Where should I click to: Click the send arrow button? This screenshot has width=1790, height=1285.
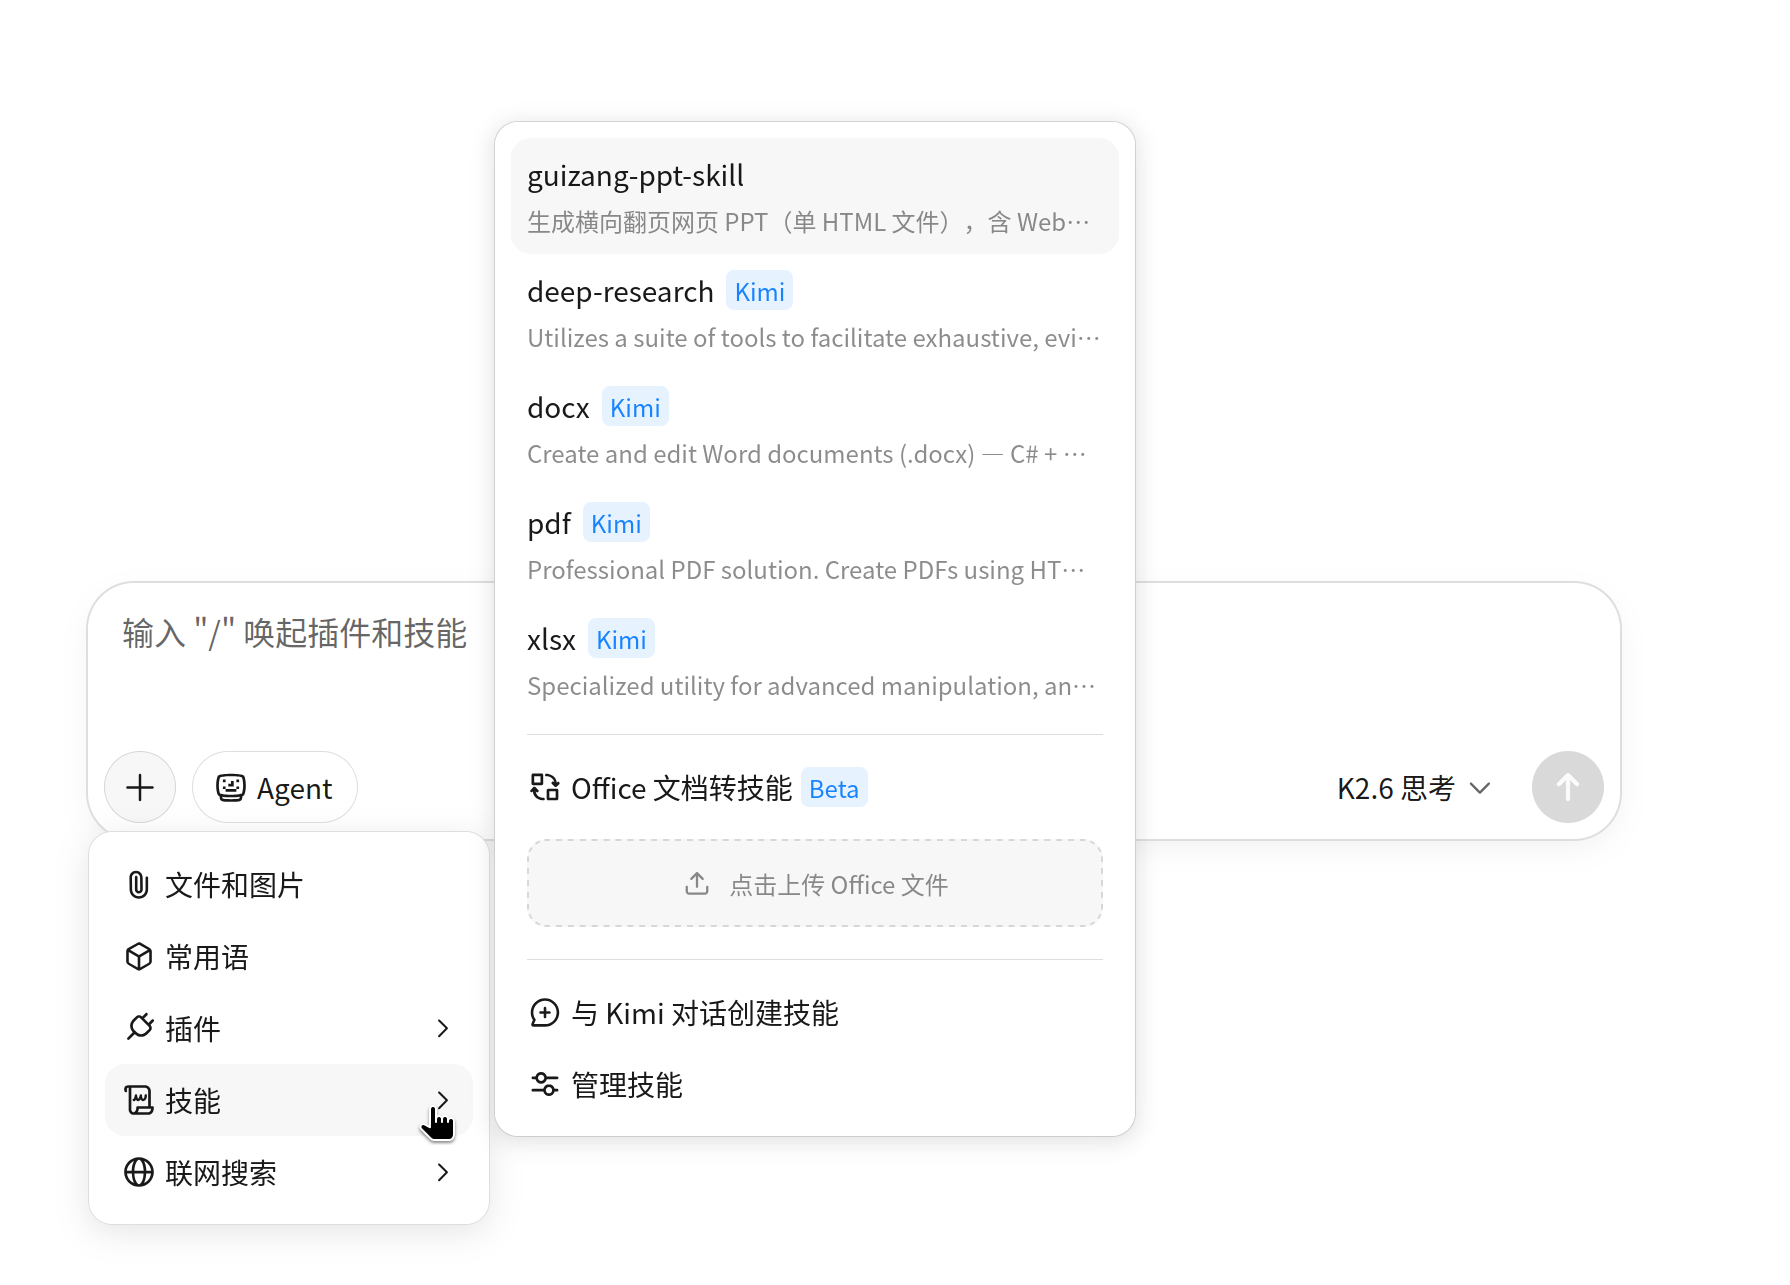1567,787
